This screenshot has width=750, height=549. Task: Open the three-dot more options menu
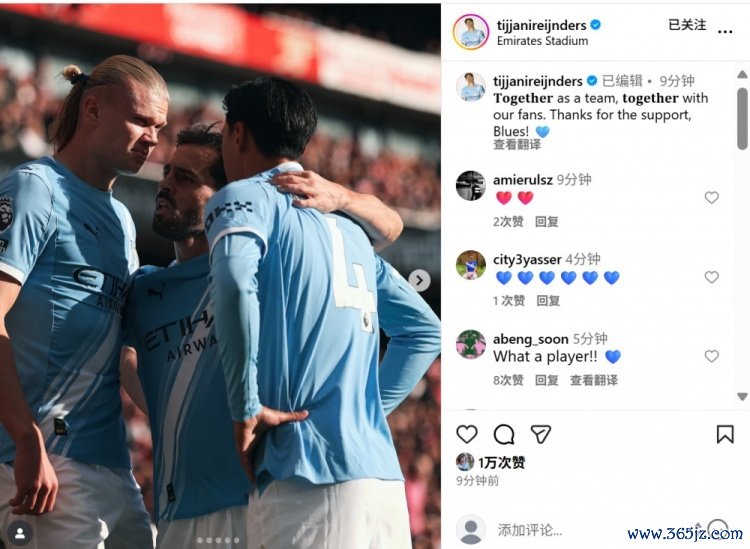[x=725, y=32]
